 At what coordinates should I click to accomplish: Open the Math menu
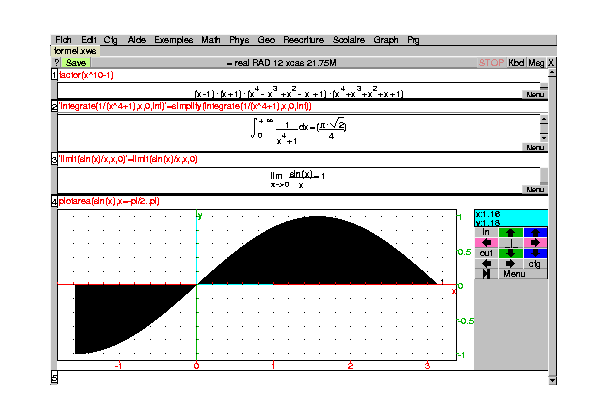(211, 40)
